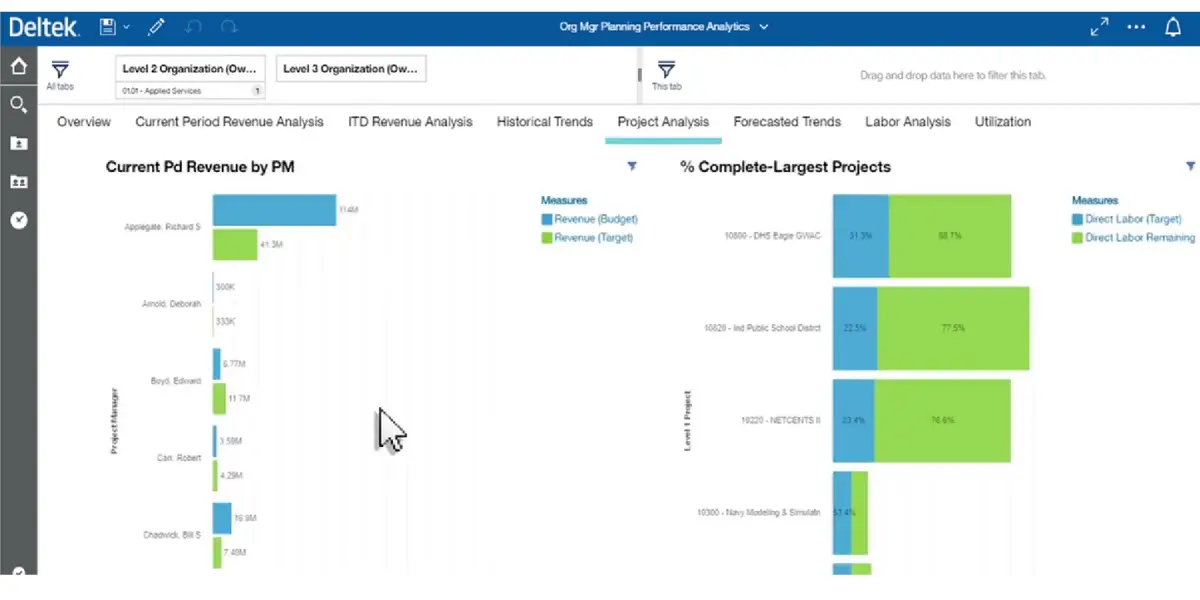This screenshot has width=1200, height=600.
Task: Open the team folder sidebar icon
Action: [x=19, y=182]
